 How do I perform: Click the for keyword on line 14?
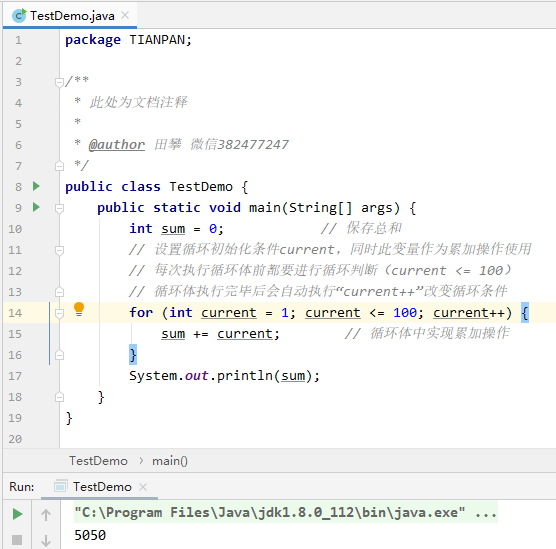[x=141, y=312]
